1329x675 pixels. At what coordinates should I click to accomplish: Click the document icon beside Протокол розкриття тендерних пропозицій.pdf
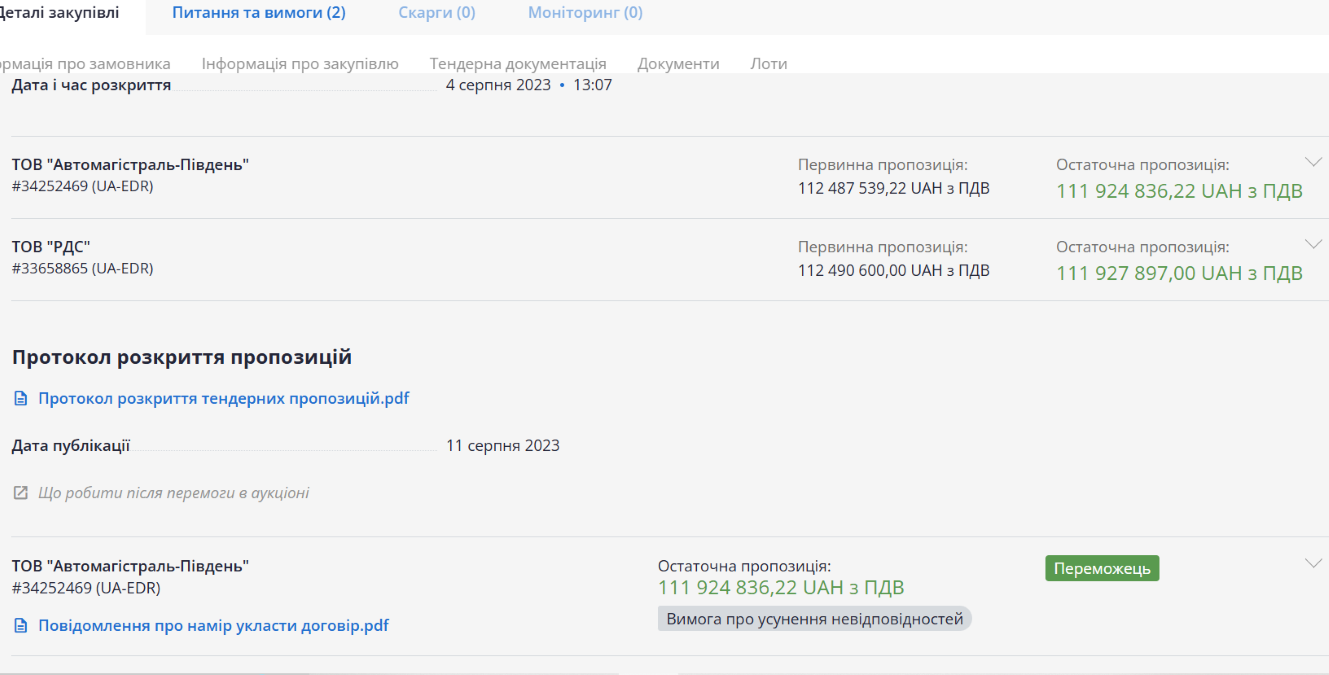coord(20,399)
